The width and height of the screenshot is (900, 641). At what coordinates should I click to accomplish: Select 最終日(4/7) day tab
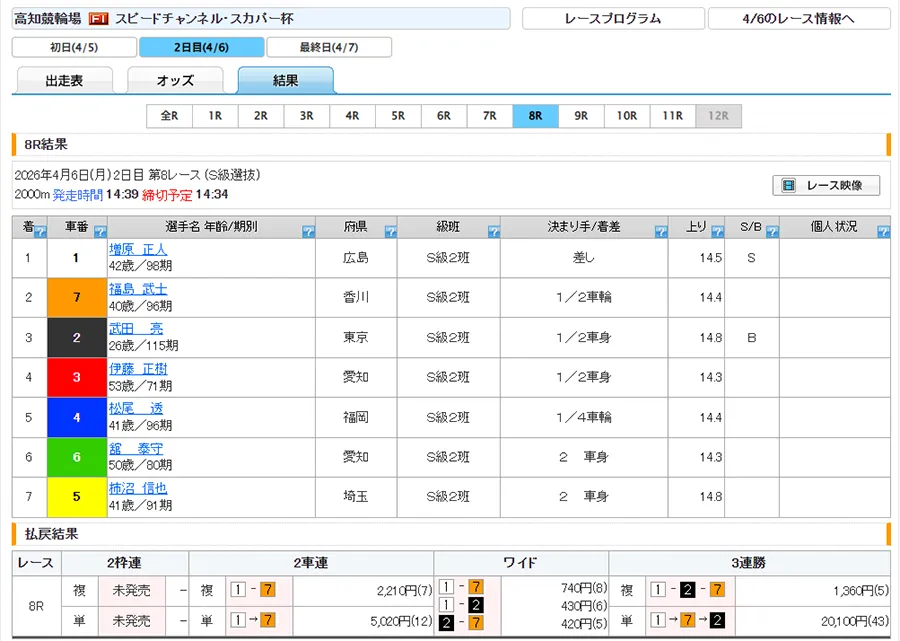point(328,47)
